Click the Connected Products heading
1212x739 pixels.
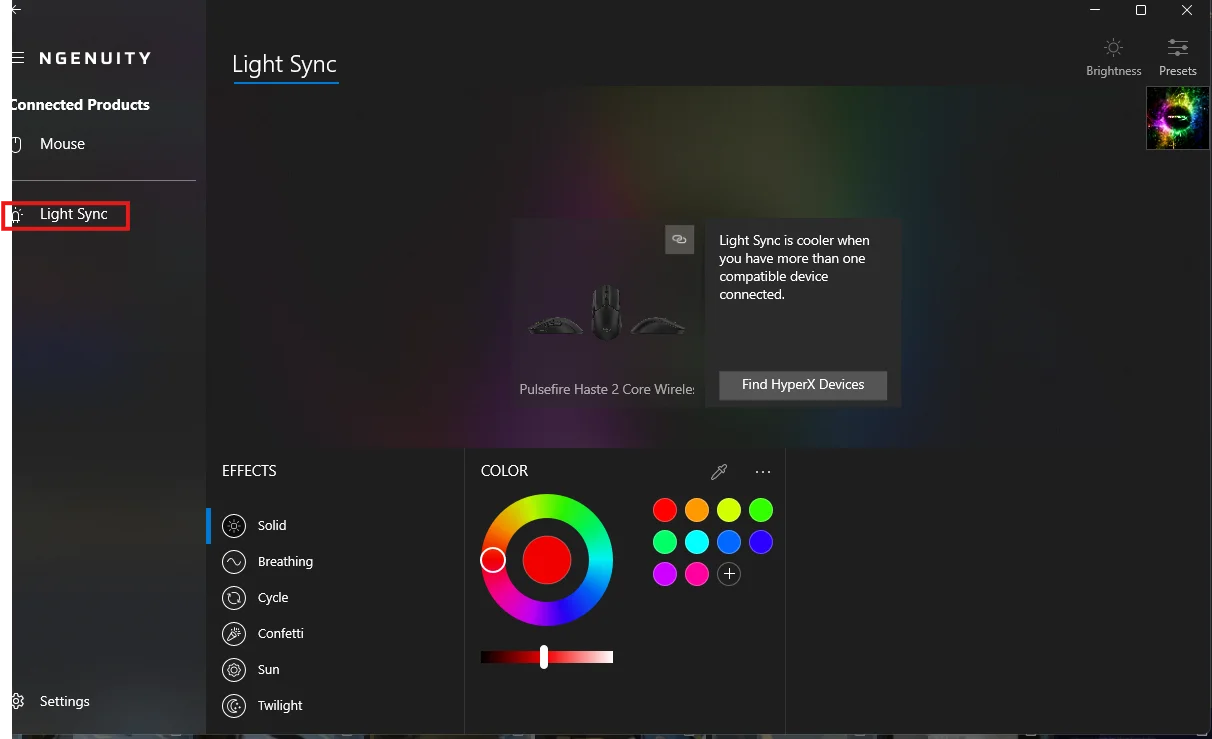point(80,105)
